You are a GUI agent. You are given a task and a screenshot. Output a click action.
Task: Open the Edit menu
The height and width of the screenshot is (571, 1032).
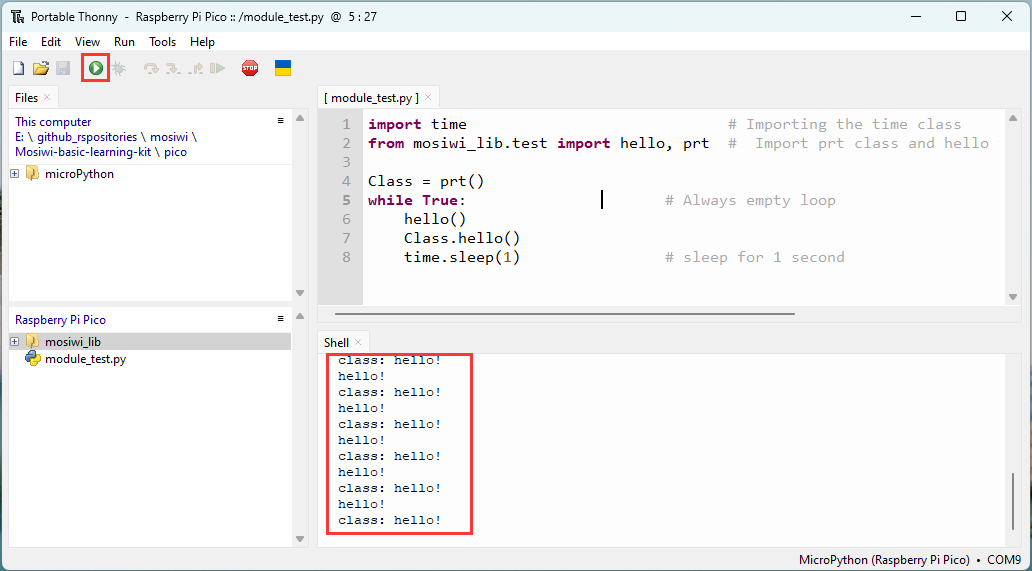coord(51,41)
